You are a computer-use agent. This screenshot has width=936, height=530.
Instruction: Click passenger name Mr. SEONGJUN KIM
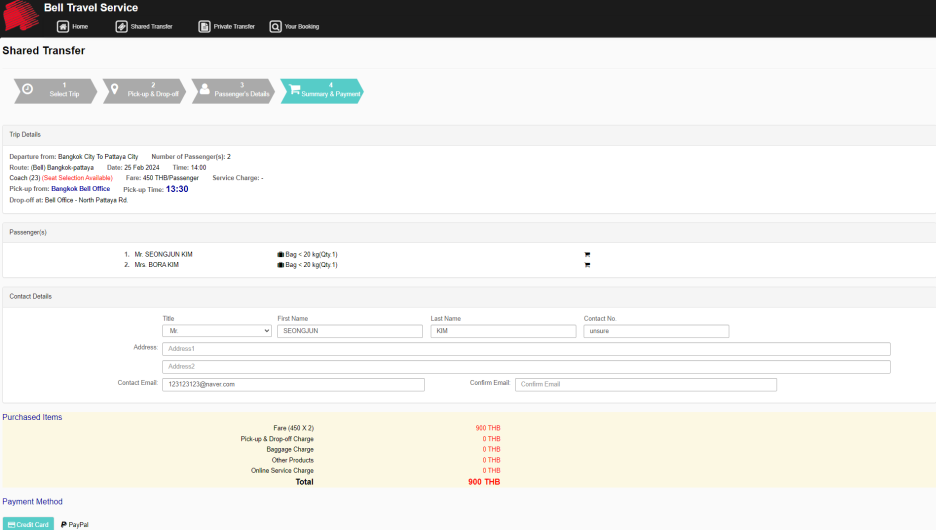pos(164,254)
